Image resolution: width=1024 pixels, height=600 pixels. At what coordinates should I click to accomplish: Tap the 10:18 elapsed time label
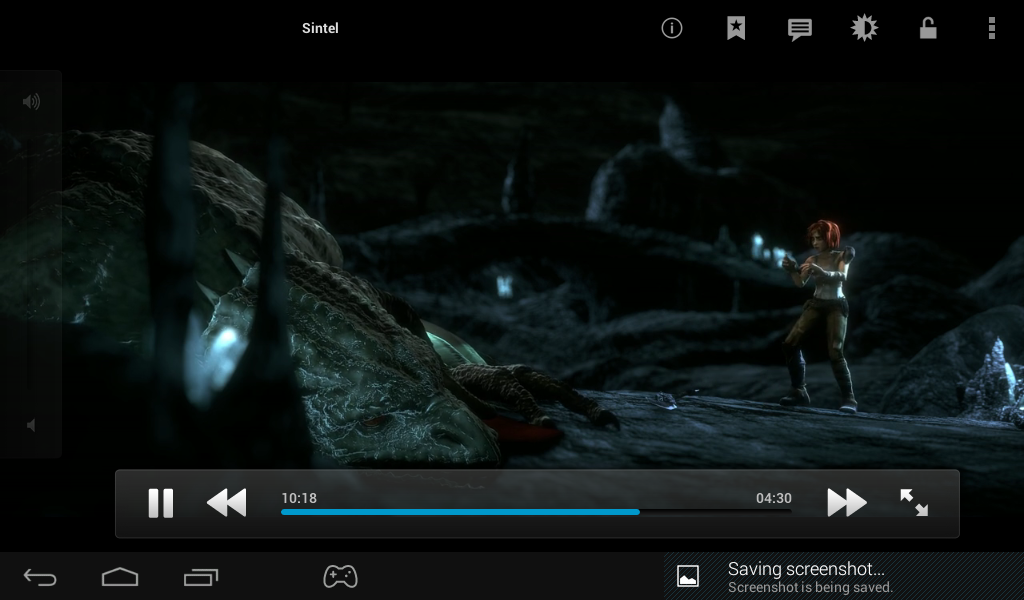coord(299,498)
